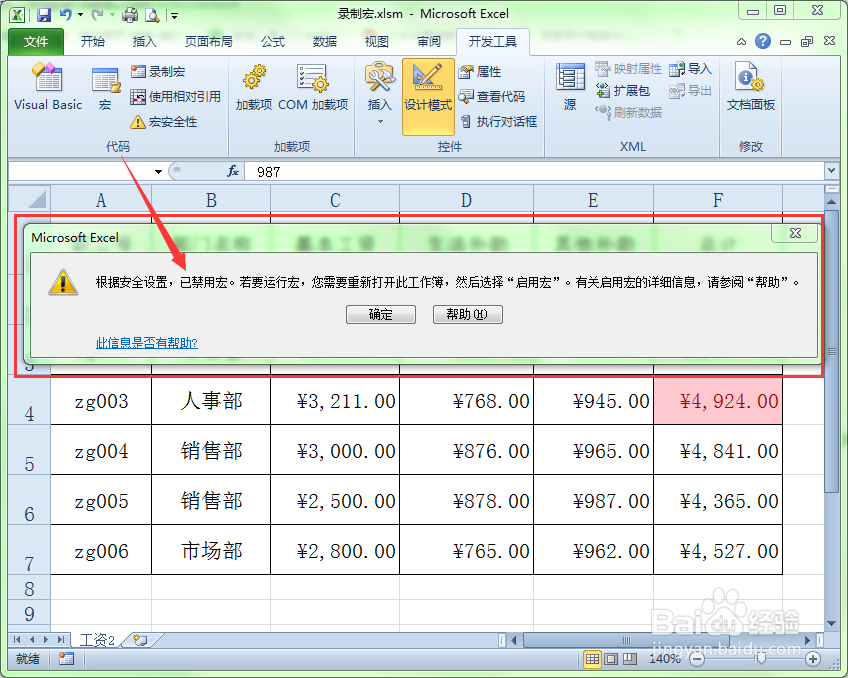Click the macro record icon in status bar
Image resolution: width=848 pixels, height=678 pixels.
[x=67, y=659]
